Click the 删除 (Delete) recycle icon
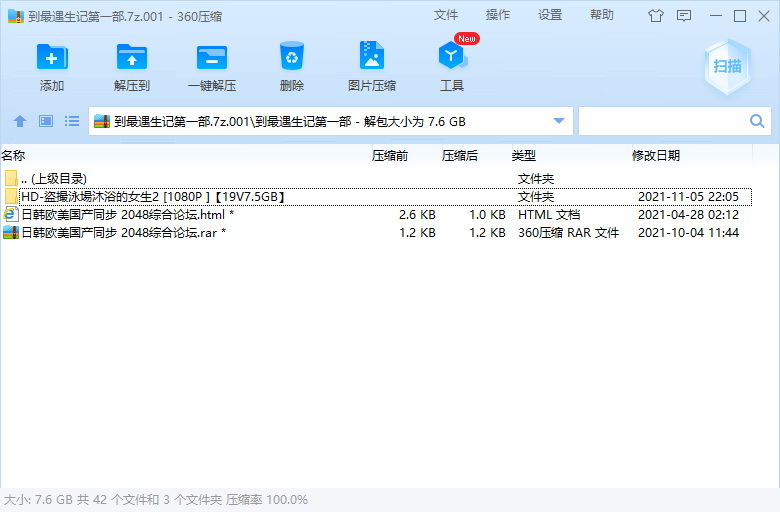The image size is (780, 512). (x=292, y=58)
